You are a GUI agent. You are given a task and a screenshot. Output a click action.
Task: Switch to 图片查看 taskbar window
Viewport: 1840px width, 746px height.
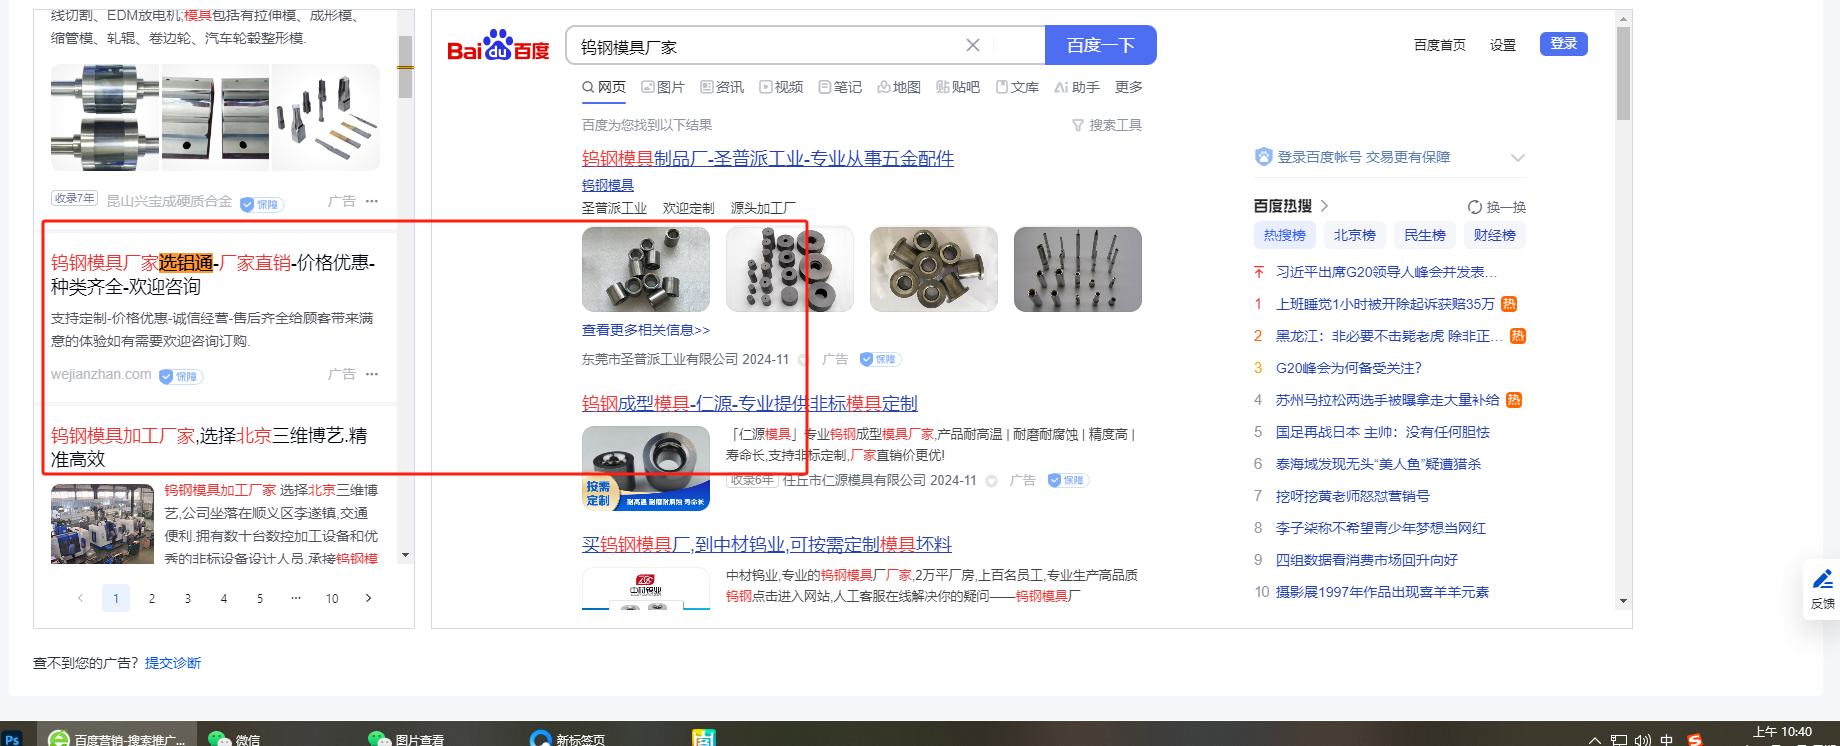(406, 739)
